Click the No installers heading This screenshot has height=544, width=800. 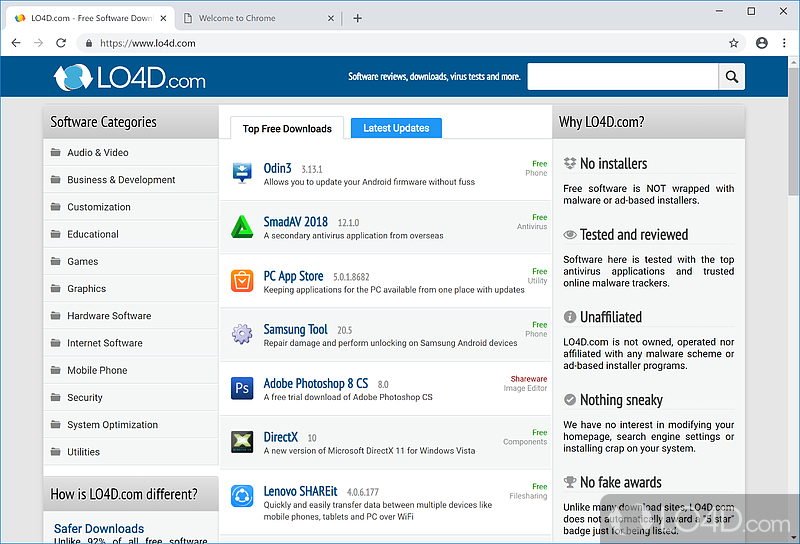pyautogui.click(x=613, y=163)
